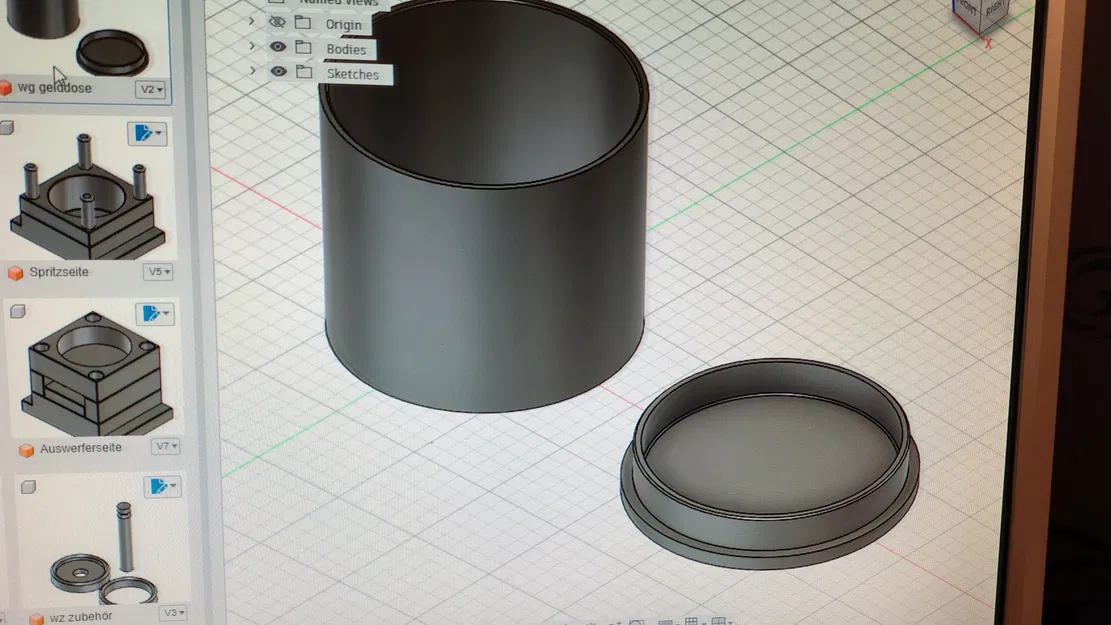The width and height of the screenshot is (1111, 625).
Task: Click the RIGHT face of the ViewCube
Action: (995, 10)
